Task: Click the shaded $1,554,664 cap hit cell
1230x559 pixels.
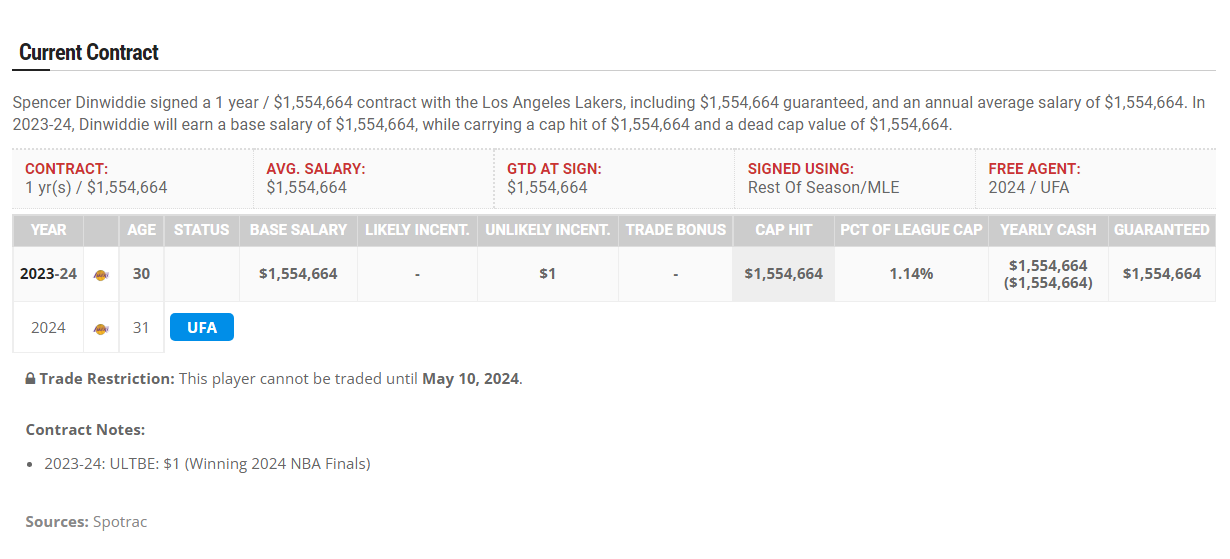Action: [784, 274]
